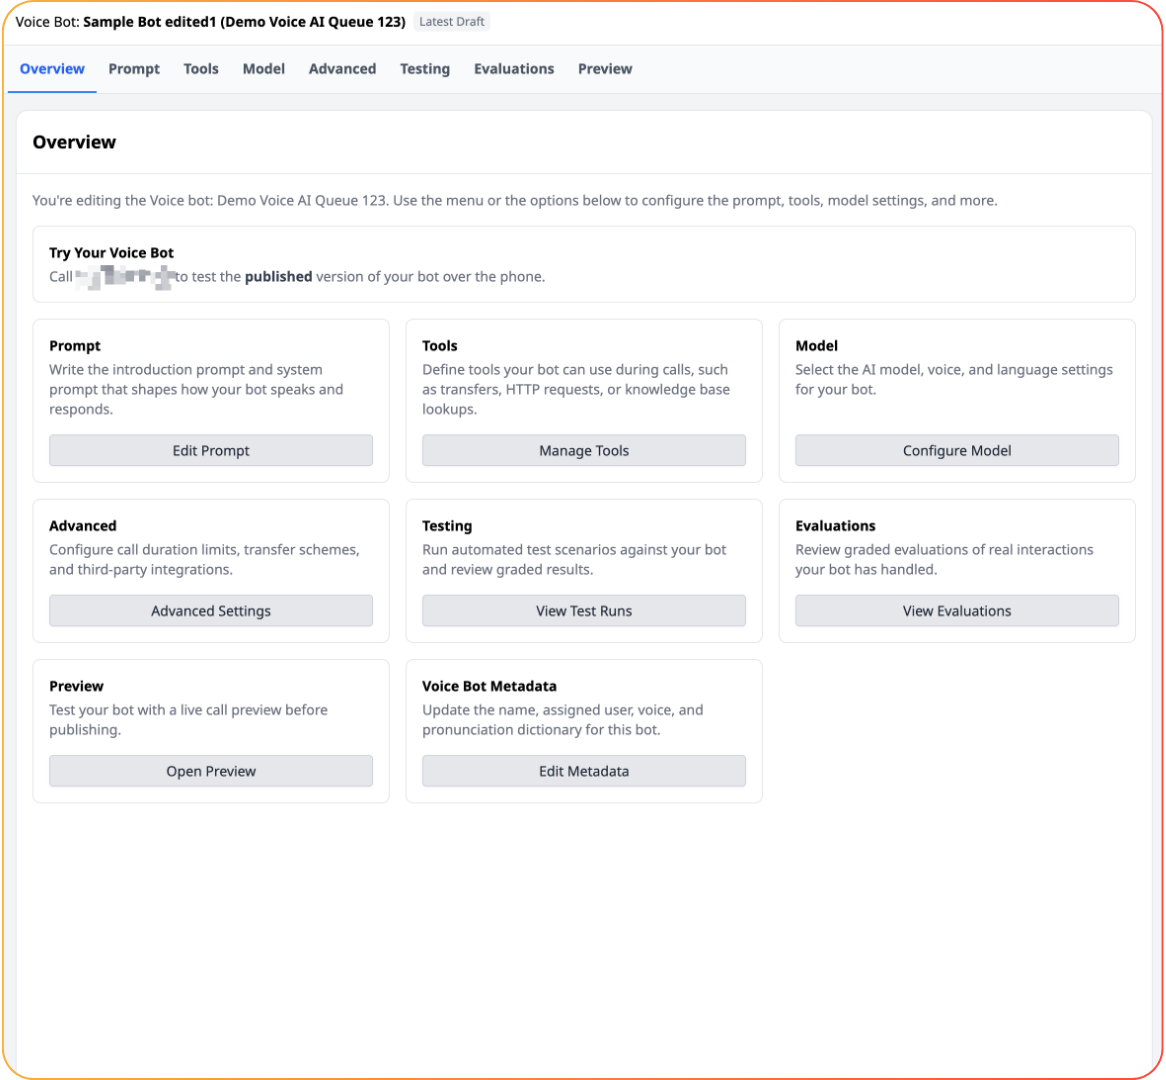This screenshot has width=1166, height=1080.
Task: Click the Advanced card title
Action: 83,526
